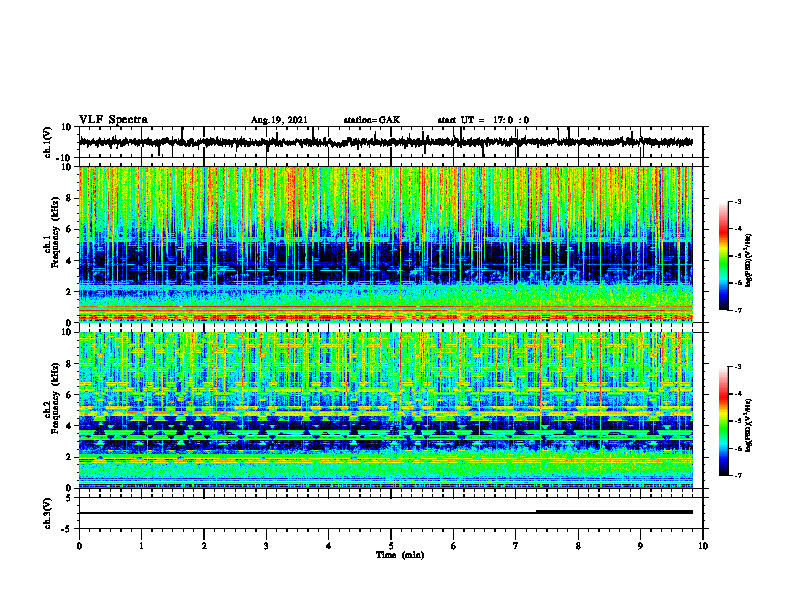The width and height of the screenshot is (792, 612).
Task: Click the "6" tick label on the Time axis
Action: [x=454, y=546]
